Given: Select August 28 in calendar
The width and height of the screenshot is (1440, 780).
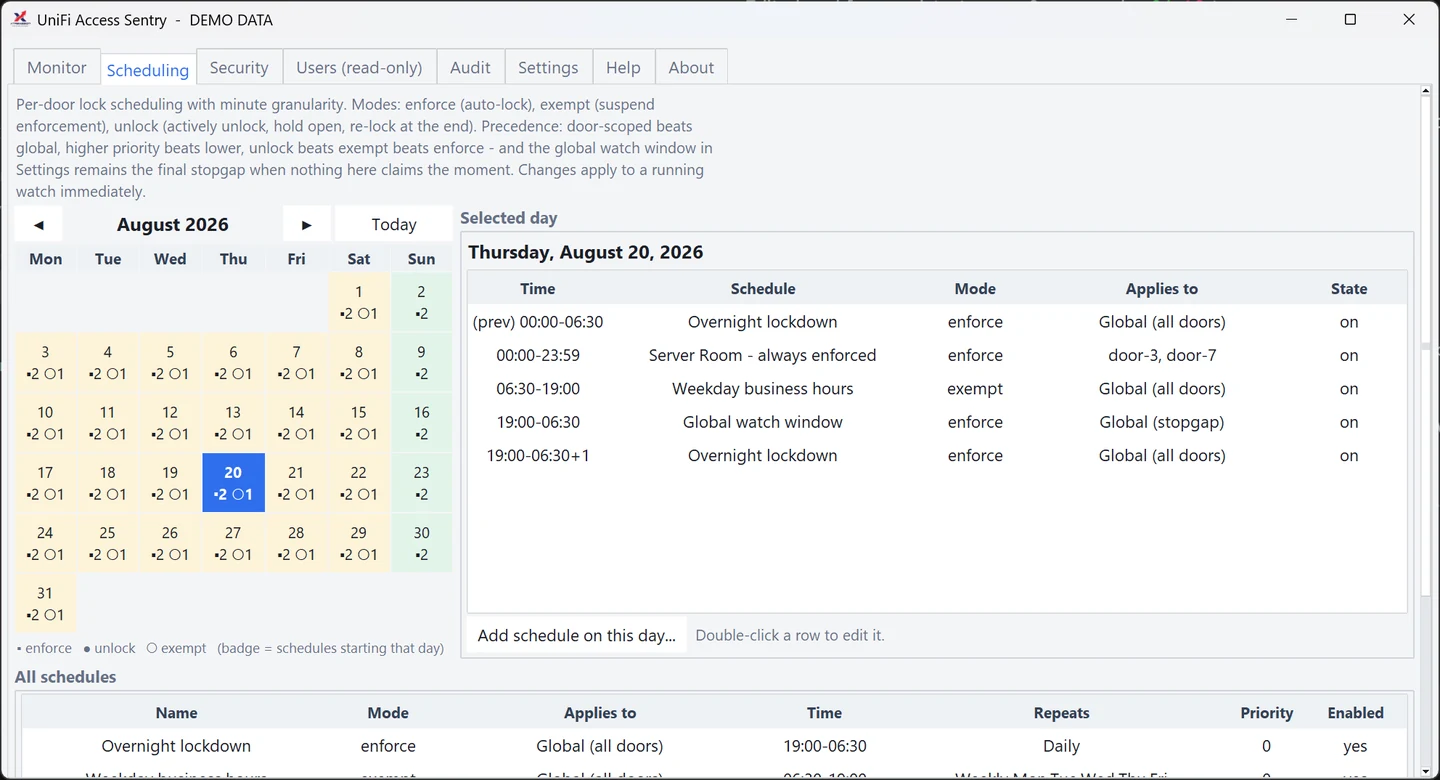Looking at the screenshot, I should click(296, 543).
